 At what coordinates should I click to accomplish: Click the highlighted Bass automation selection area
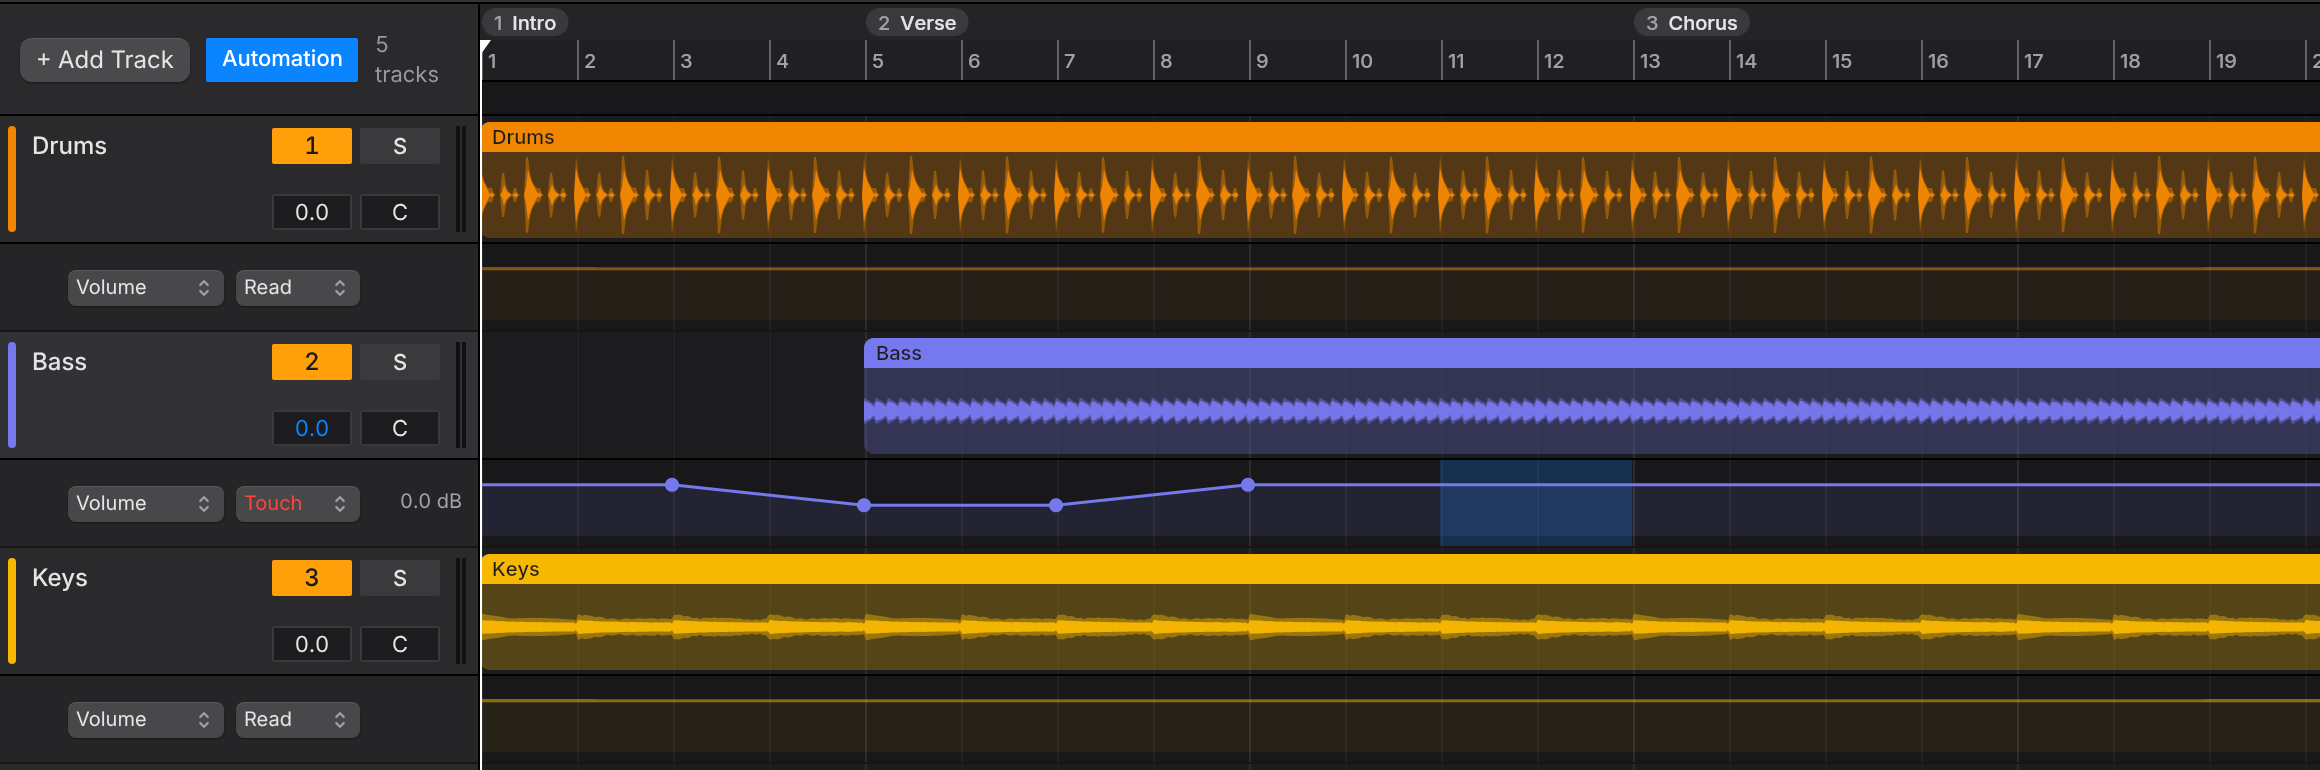(1536, 503)
